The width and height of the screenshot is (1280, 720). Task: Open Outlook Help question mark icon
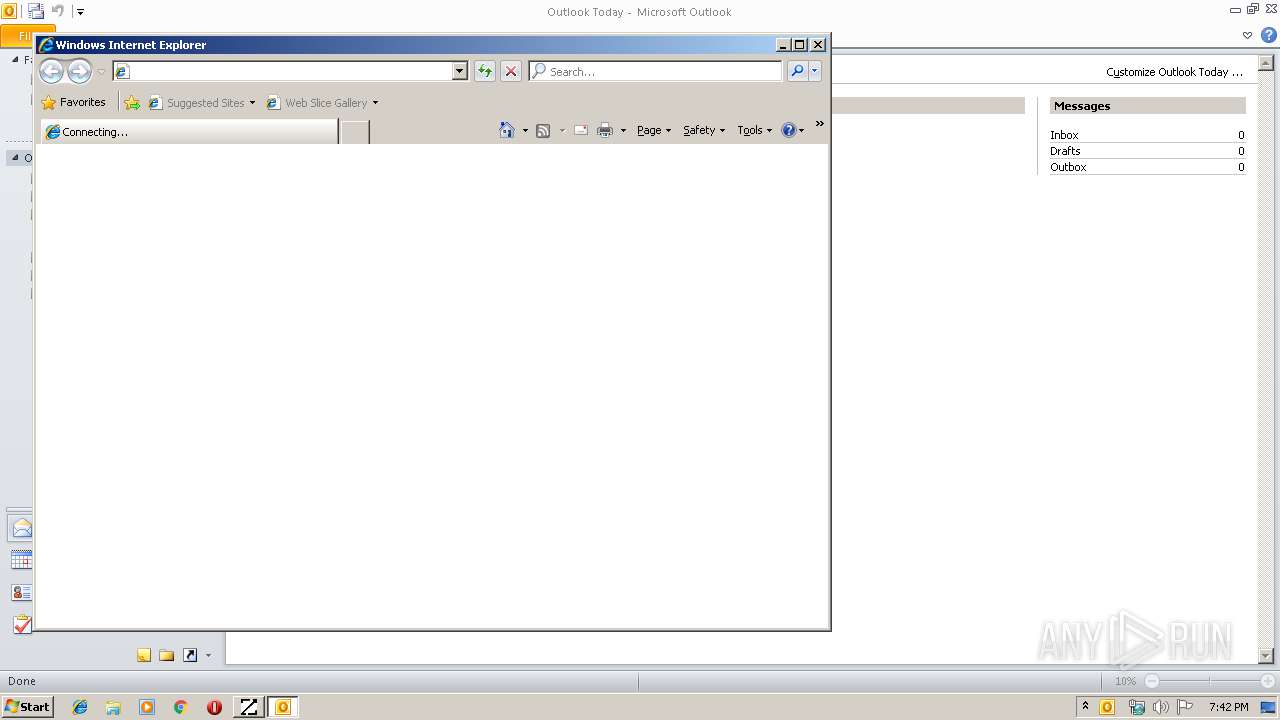pos(1268,35)
